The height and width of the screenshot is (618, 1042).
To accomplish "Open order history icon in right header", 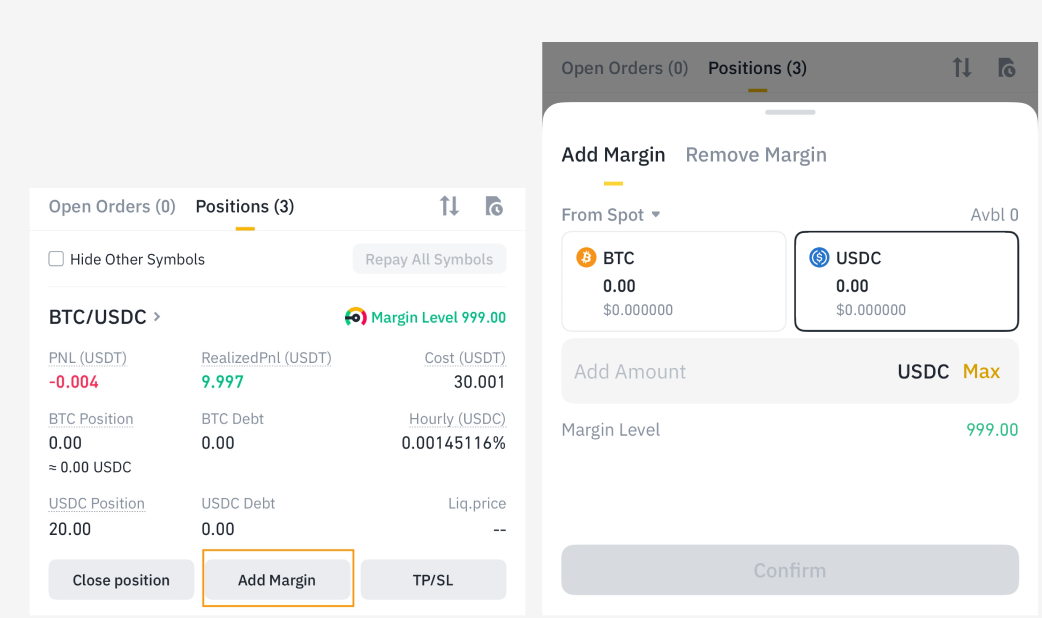I will click(x=1007, y=68).
